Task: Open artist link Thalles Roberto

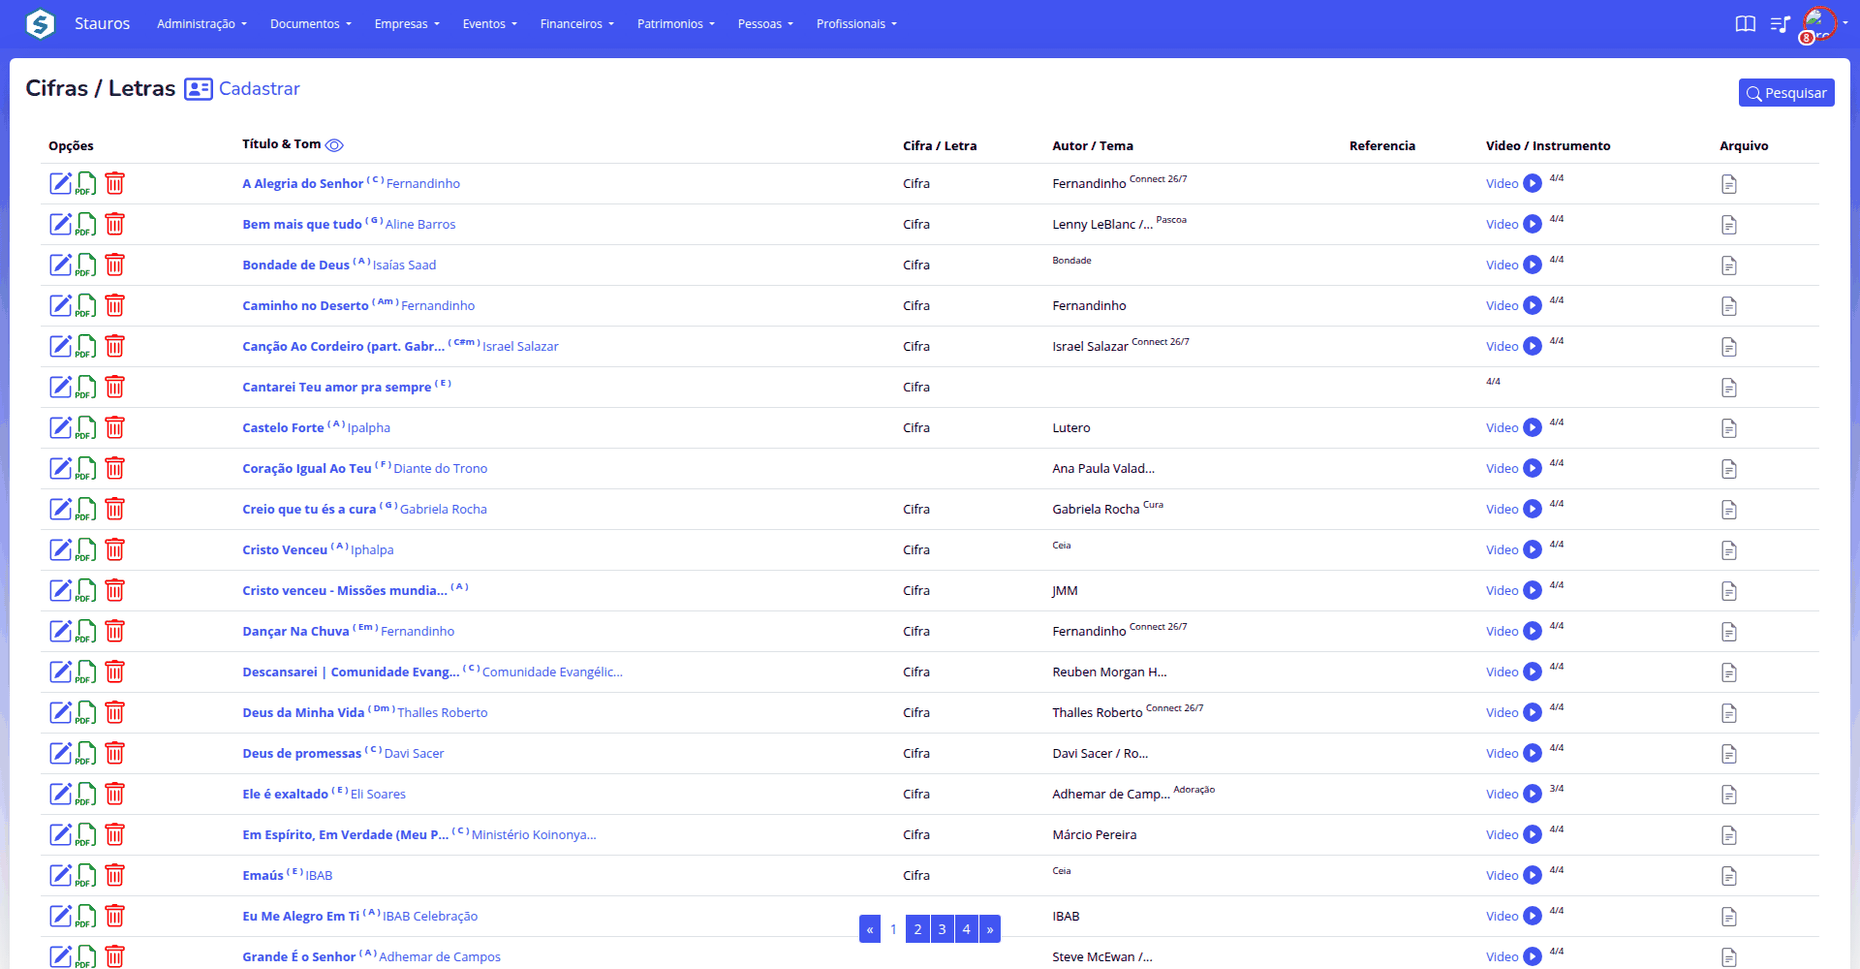Action: coord(442,713)
